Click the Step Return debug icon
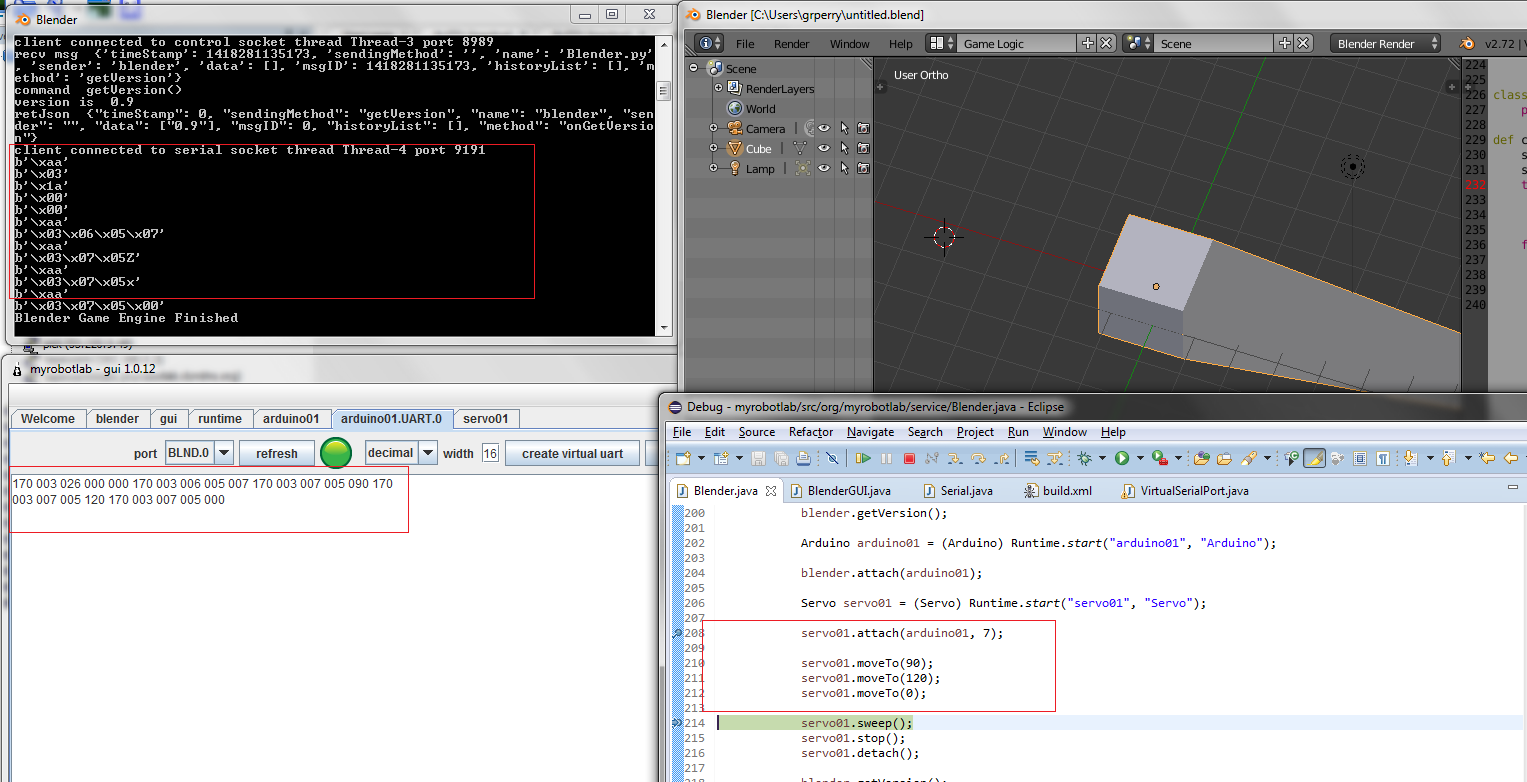Screen dimensions: 1527x782 (x=1002, y=458)
